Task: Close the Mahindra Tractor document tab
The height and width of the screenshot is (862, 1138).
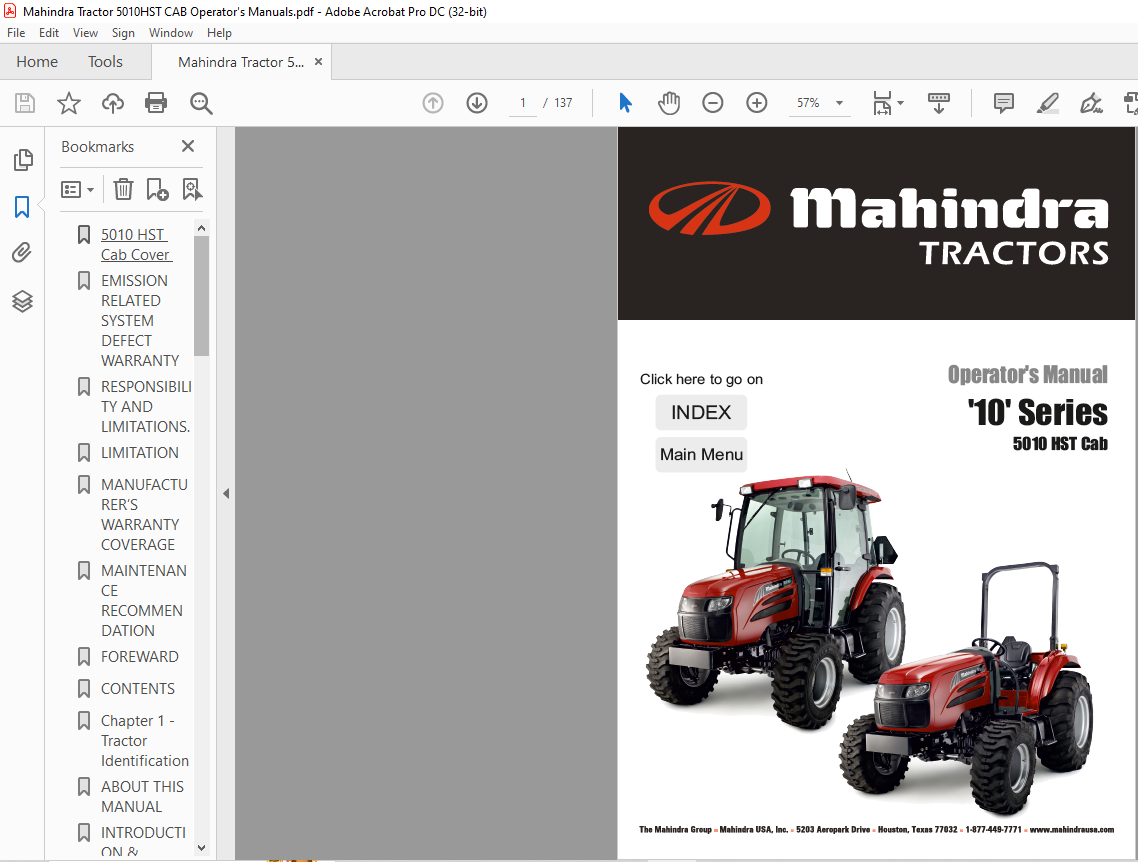Action: click(318, 62)
